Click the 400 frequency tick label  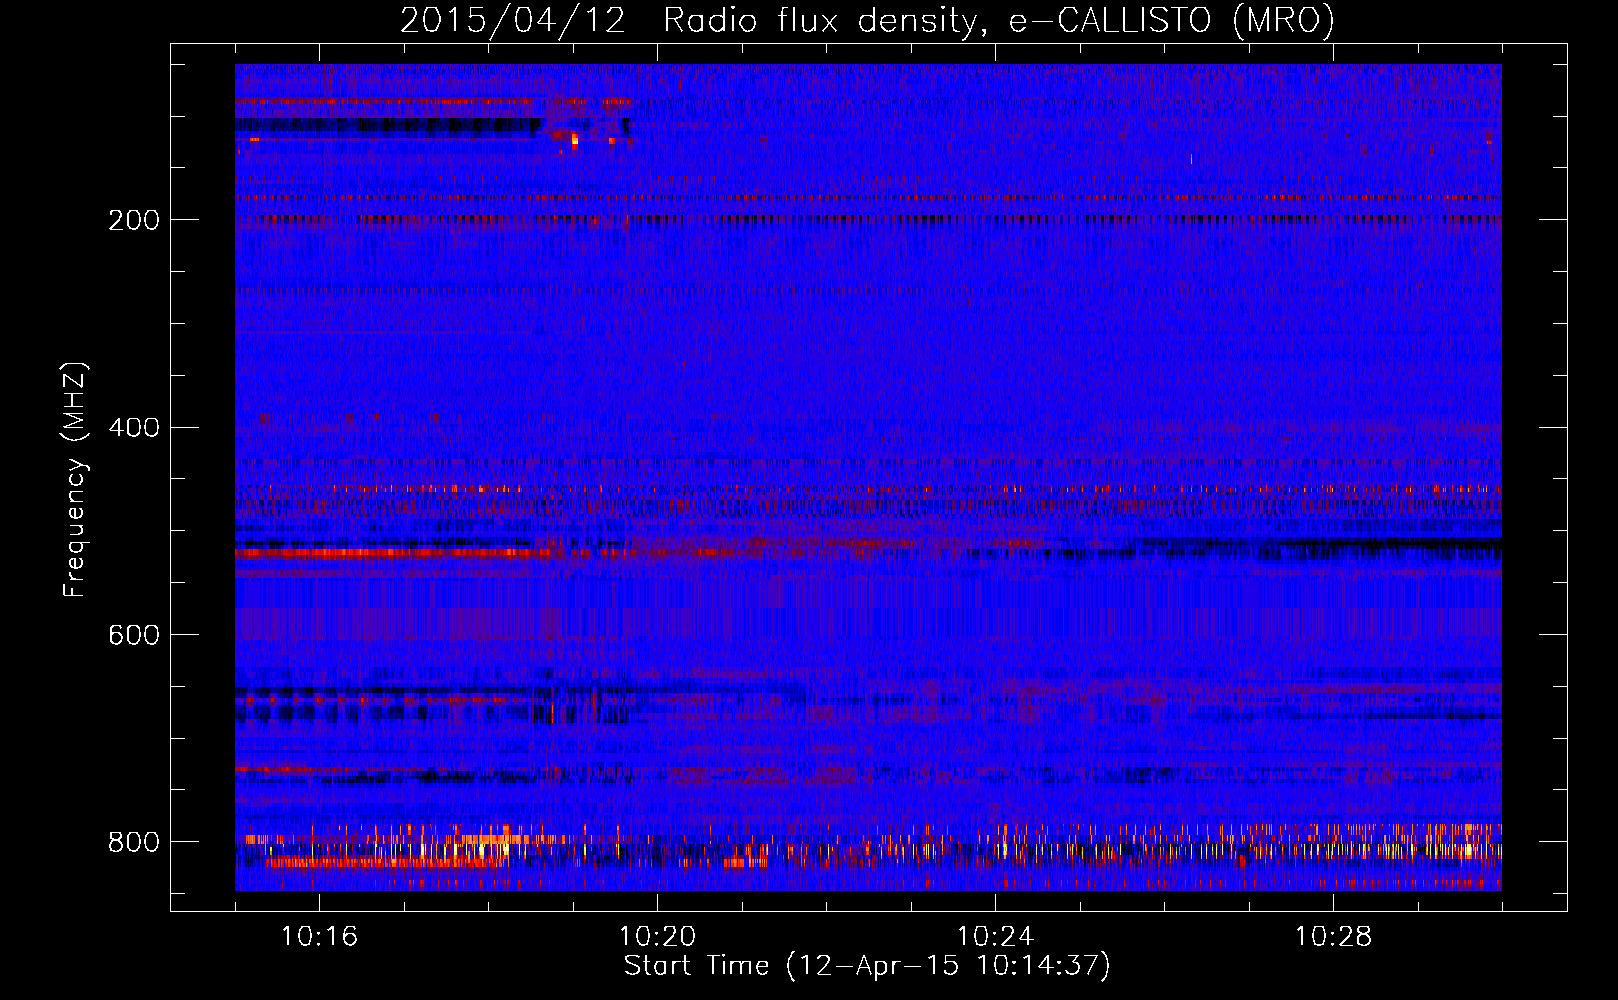pos(134,428)
